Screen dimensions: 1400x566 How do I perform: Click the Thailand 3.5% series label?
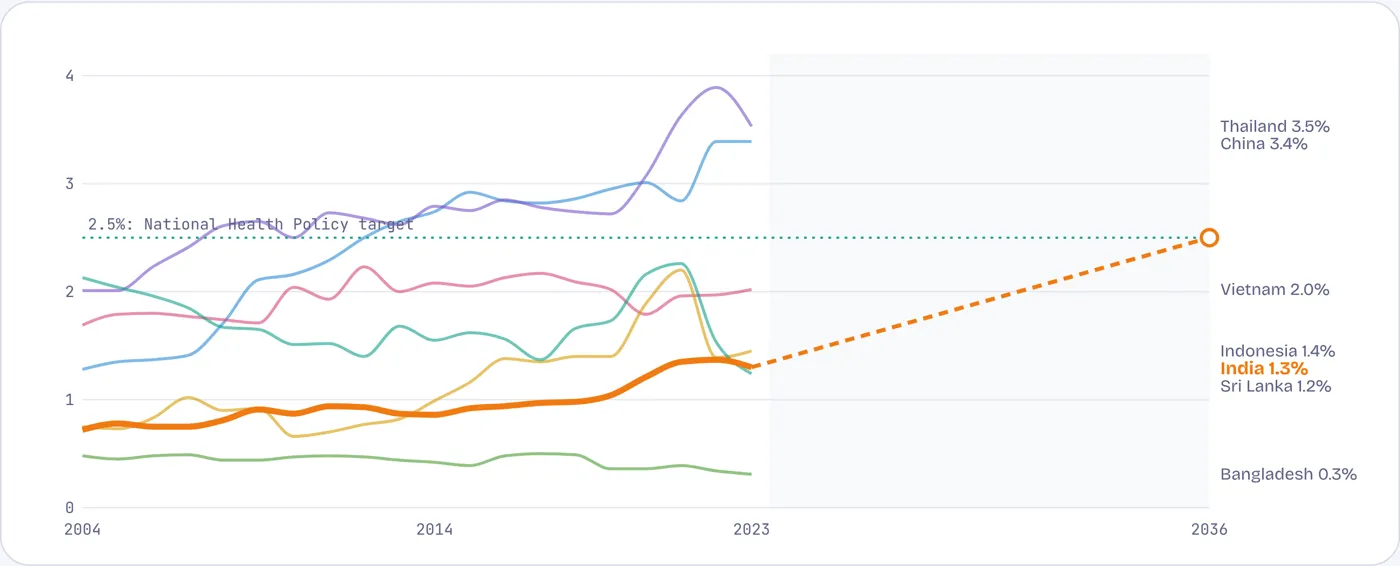click(1274, 127)
